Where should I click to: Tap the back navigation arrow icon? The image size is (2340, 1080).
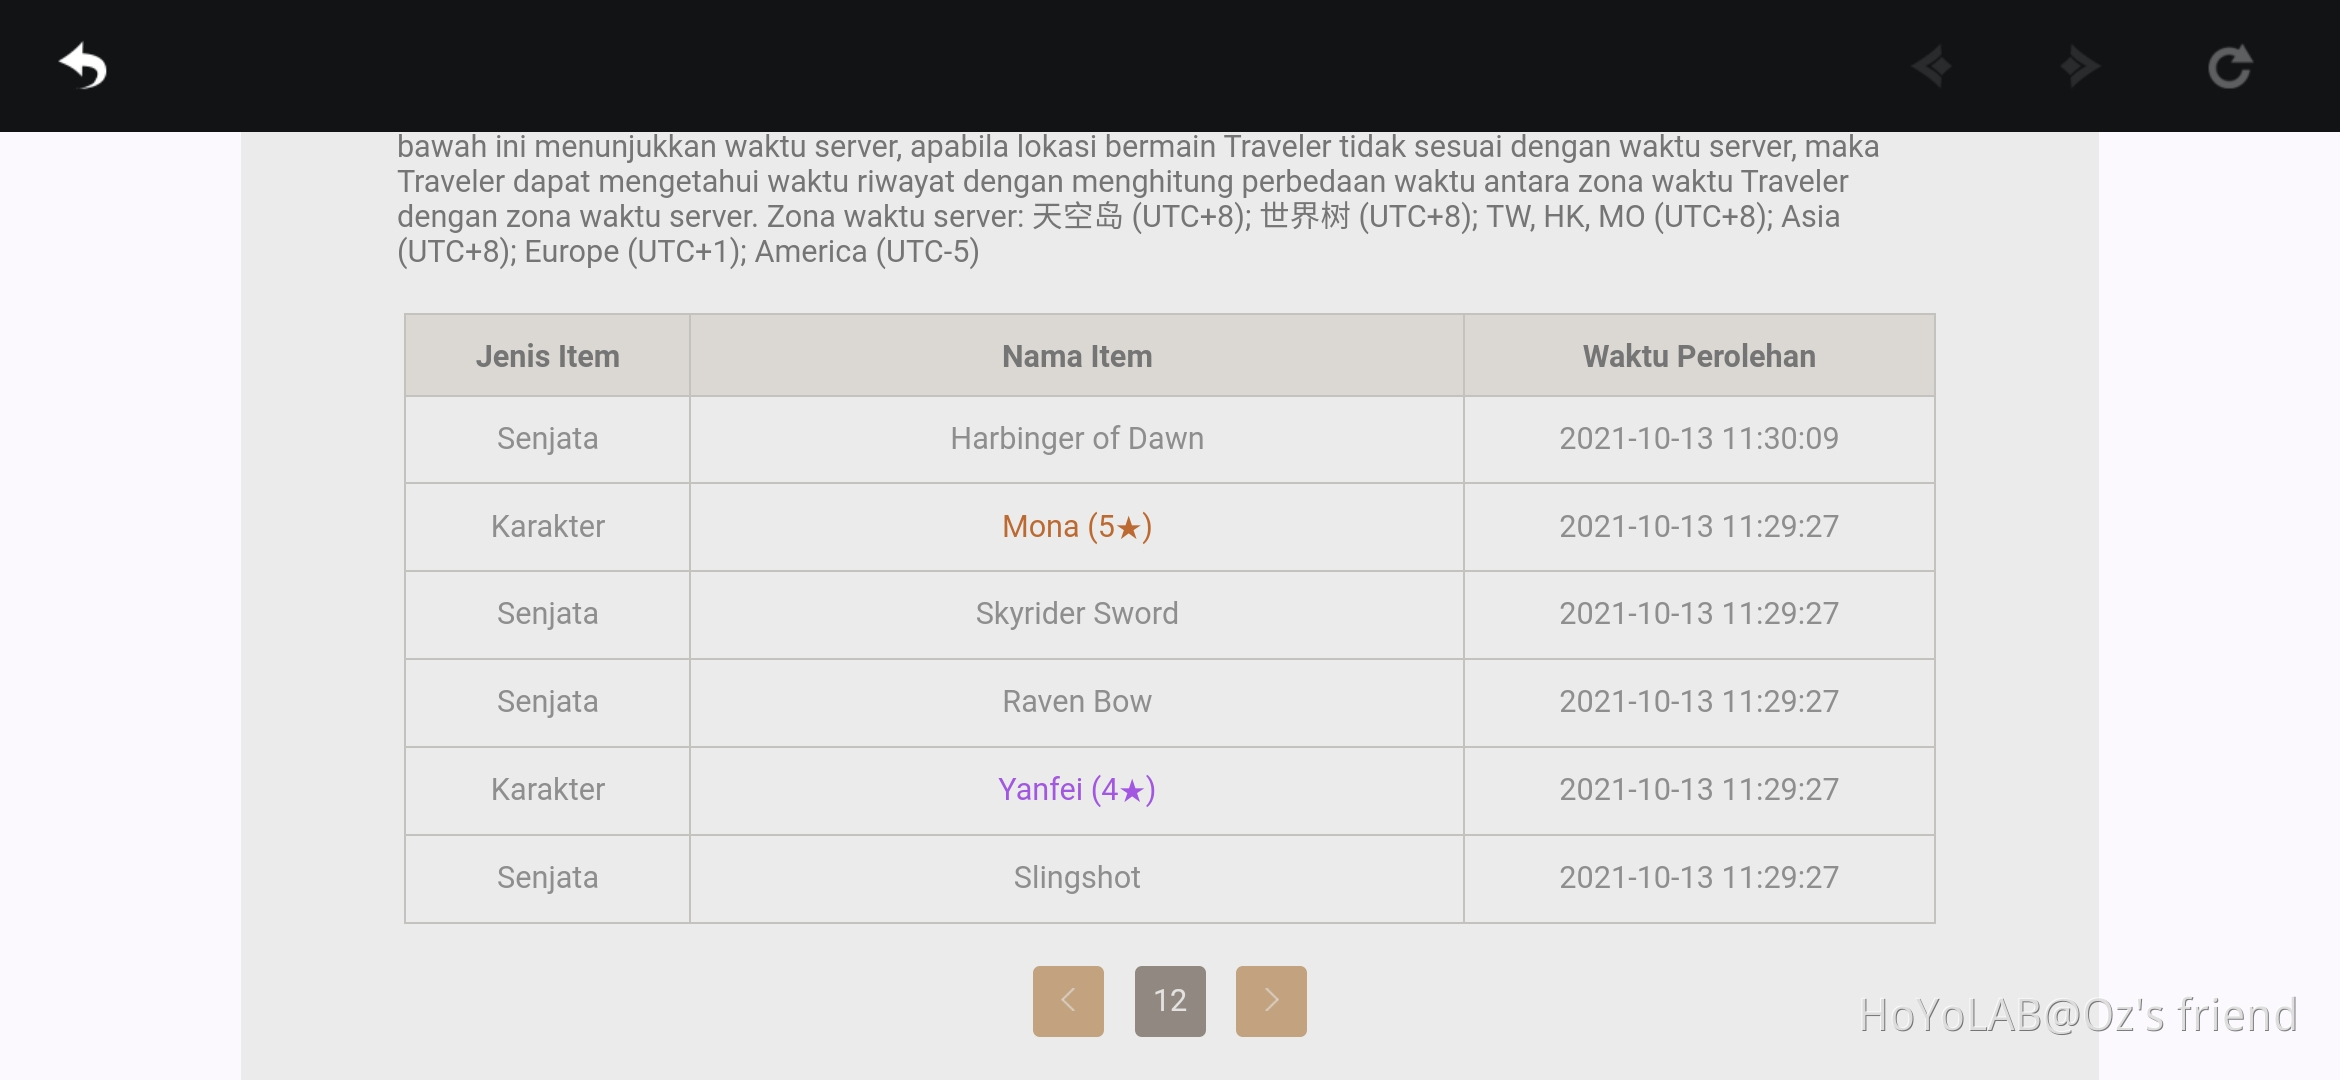click(84, 66)
